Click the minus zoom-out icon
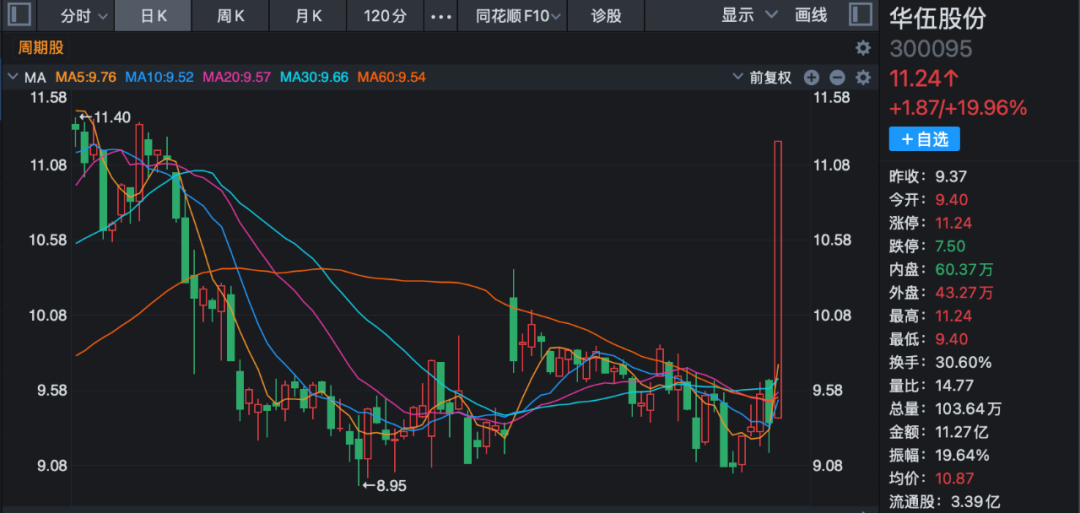Viewport: 1080px width, 513px height. click(x=837, y=77)
